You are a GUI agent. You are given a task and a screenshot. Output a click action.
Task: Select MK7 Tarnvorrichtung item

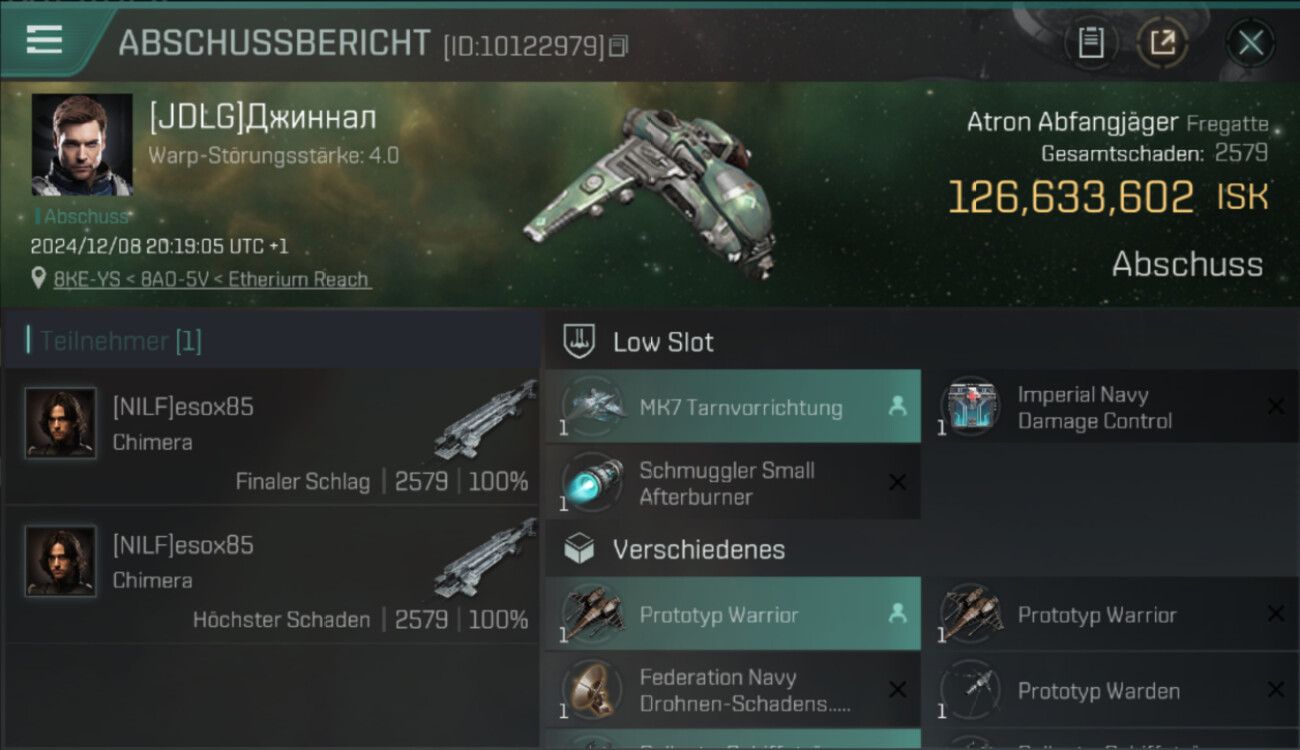[733, 407]
